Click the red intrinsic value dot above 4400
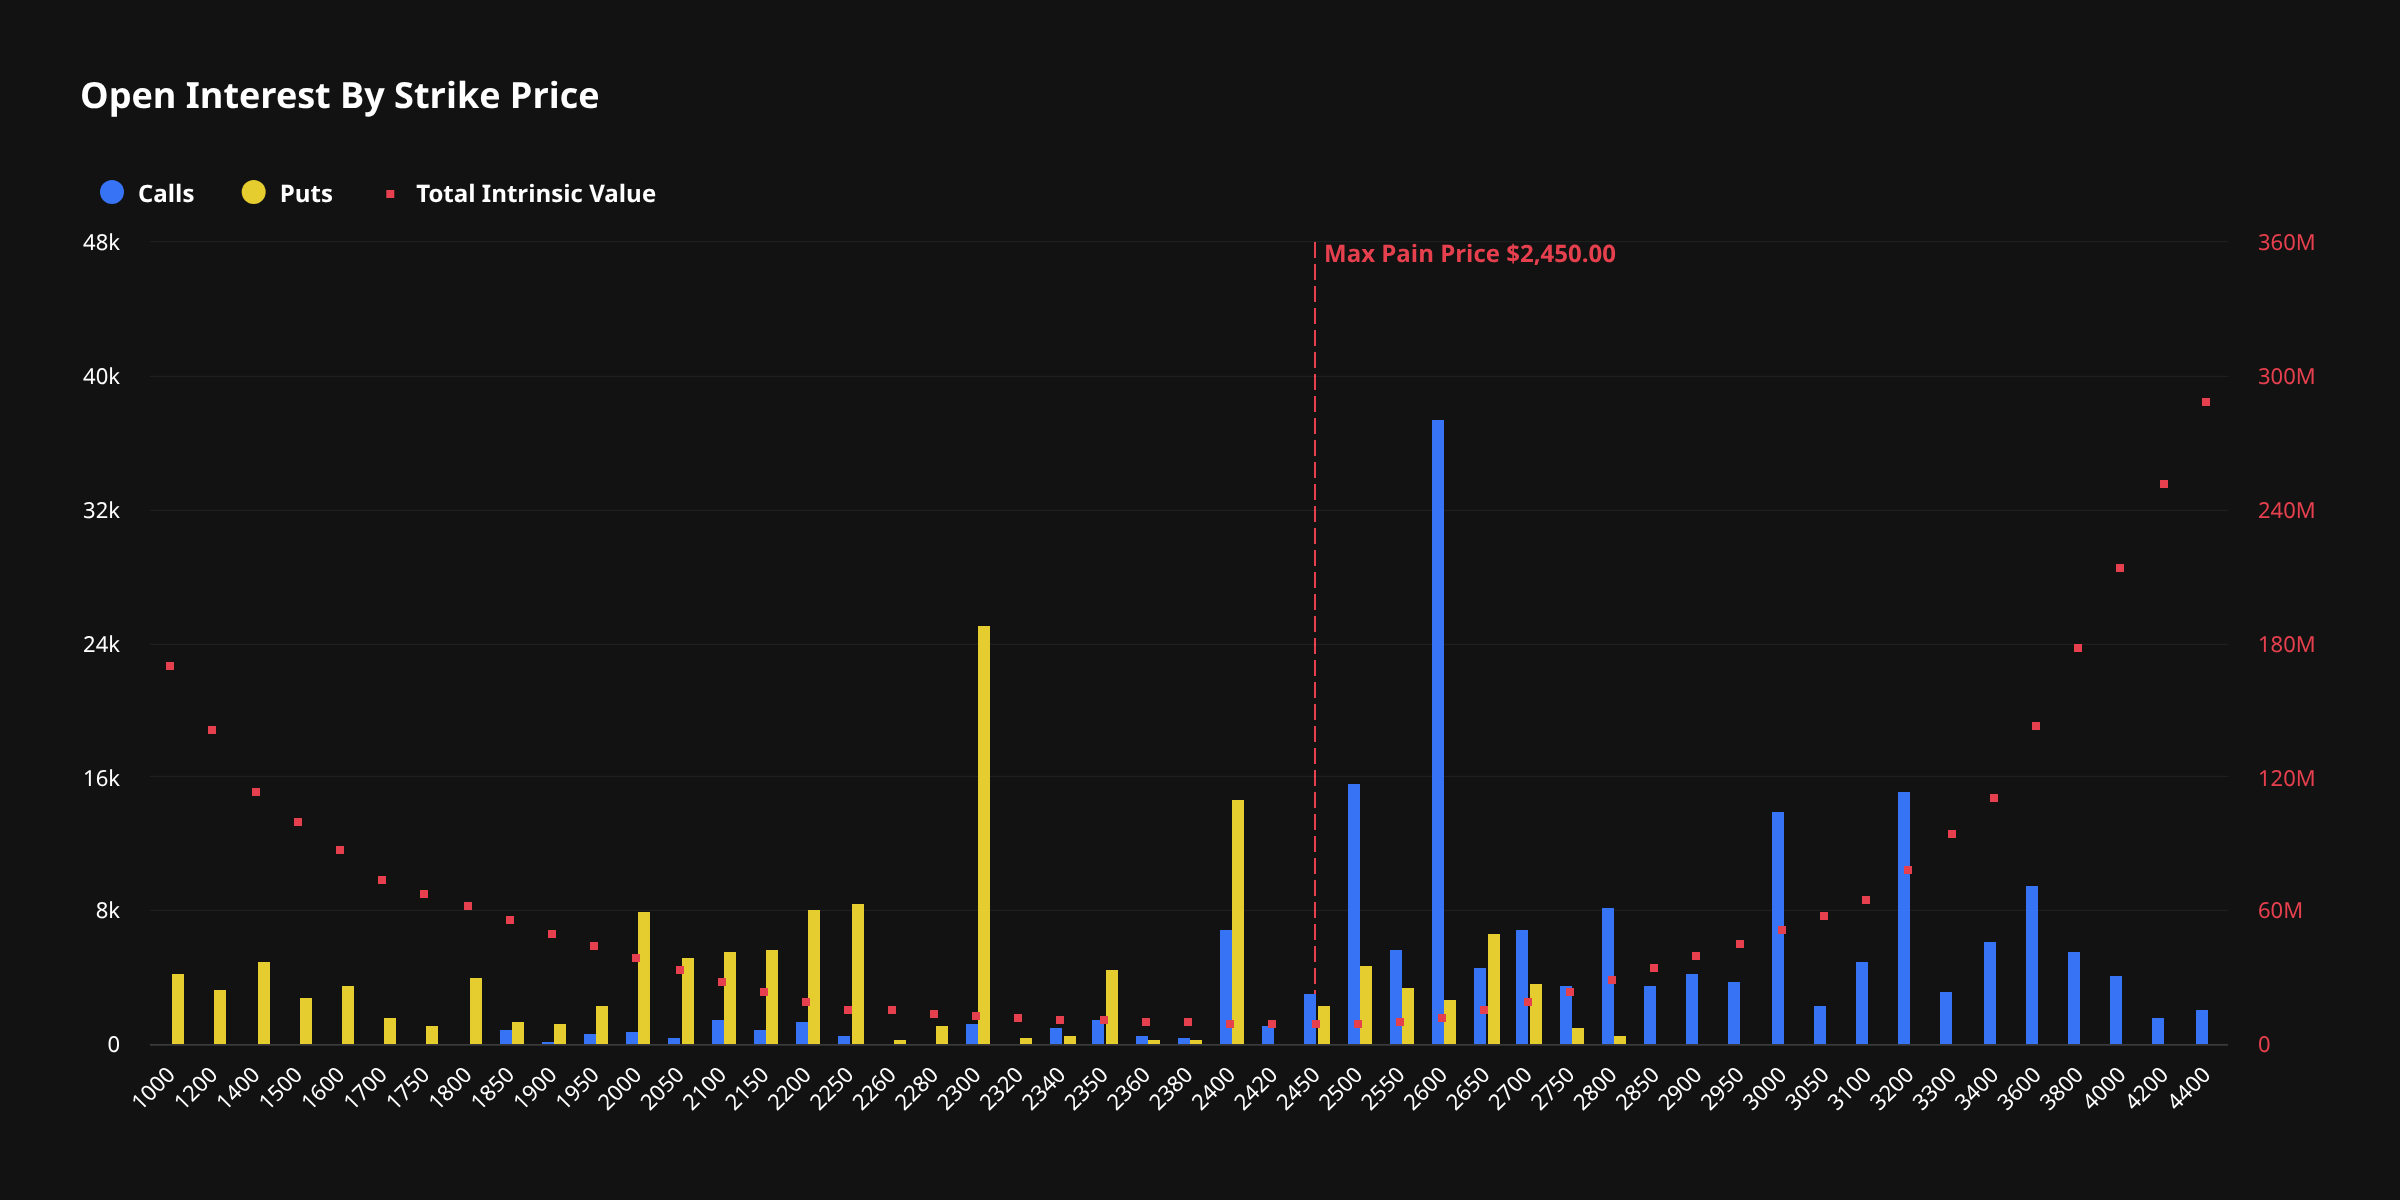Viewport: 2400px width, 1200px height. point(2206,402)
